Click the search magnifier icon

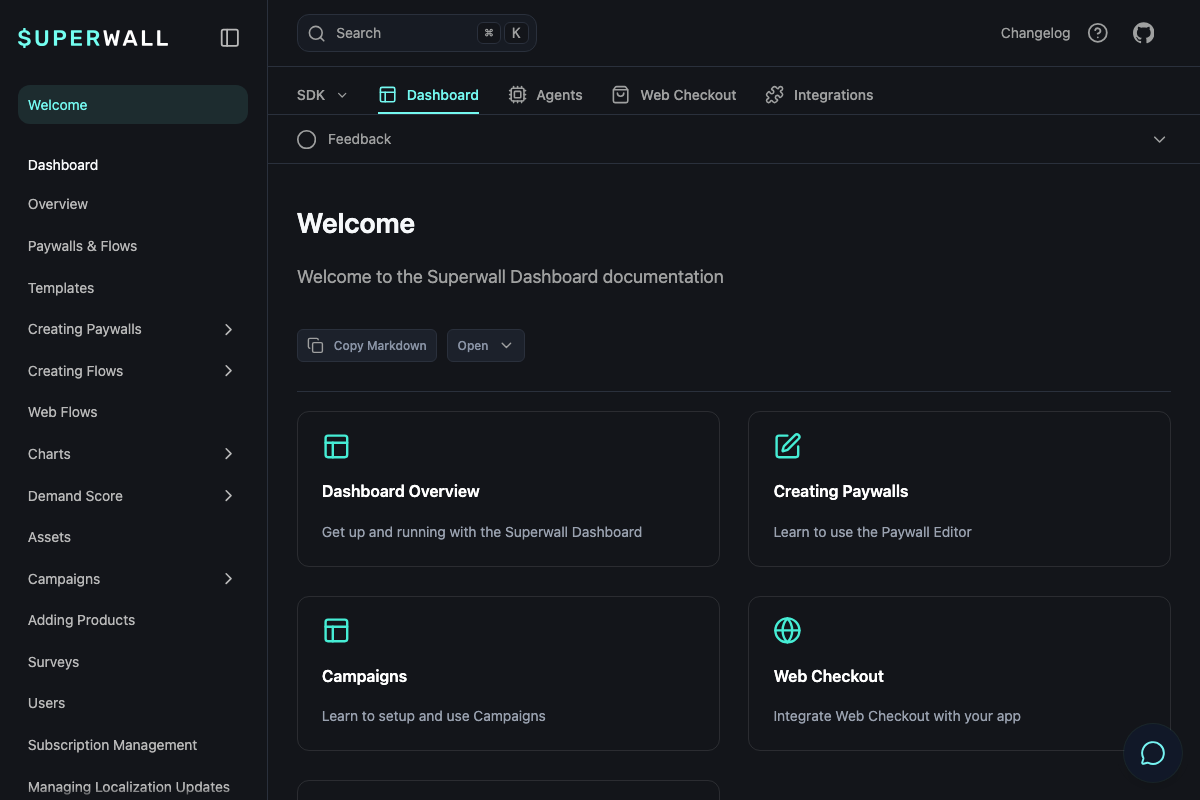pos(316,33)
